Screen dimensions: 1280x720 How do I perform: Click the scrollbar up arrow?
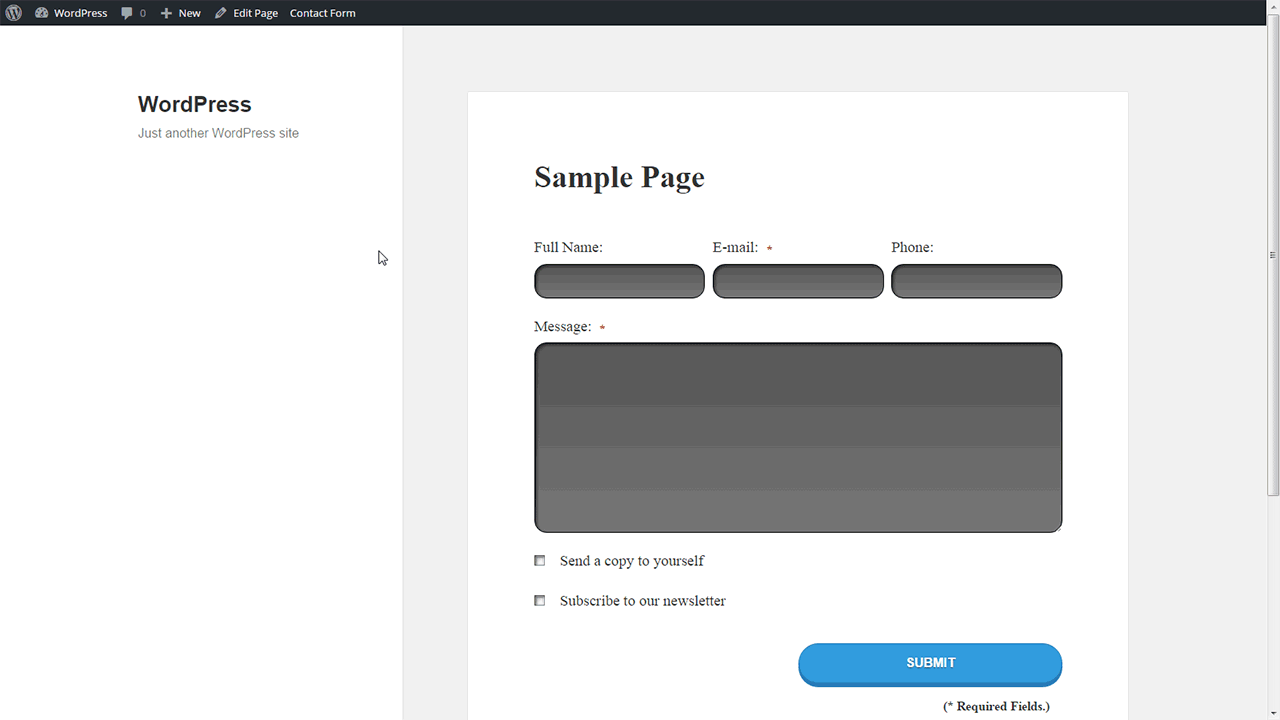[x=1273, y=7]
